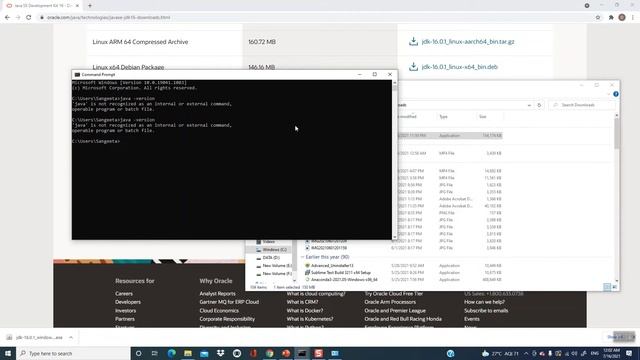
Task: Open New Volume (E:) drive
Action: click(x=274, y=266)
